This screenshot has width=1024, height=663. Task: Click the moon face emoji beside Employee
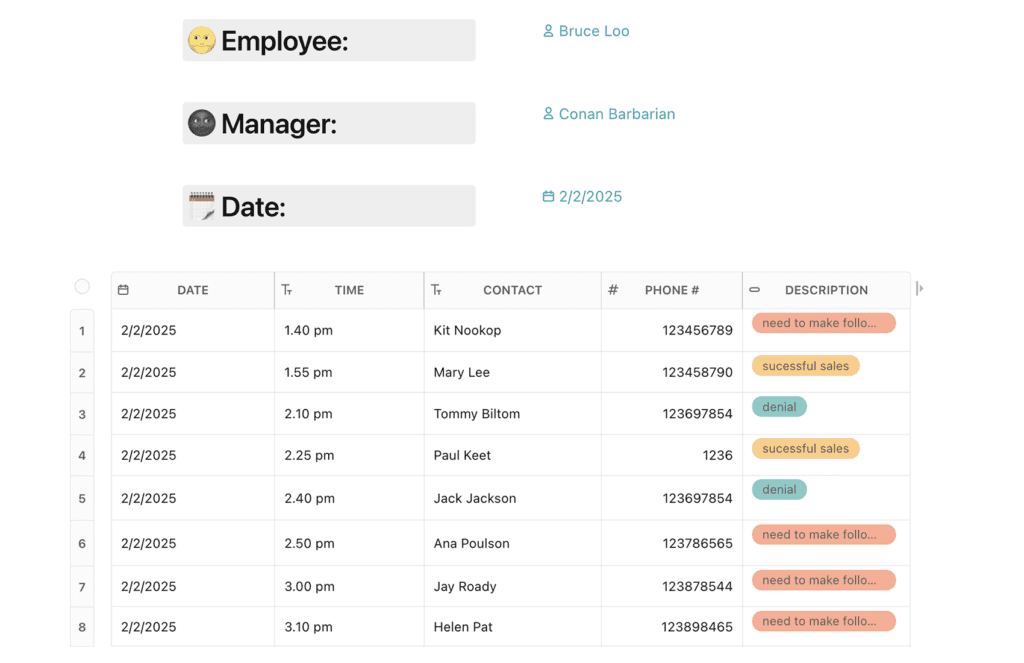click(x=202, y=41)
